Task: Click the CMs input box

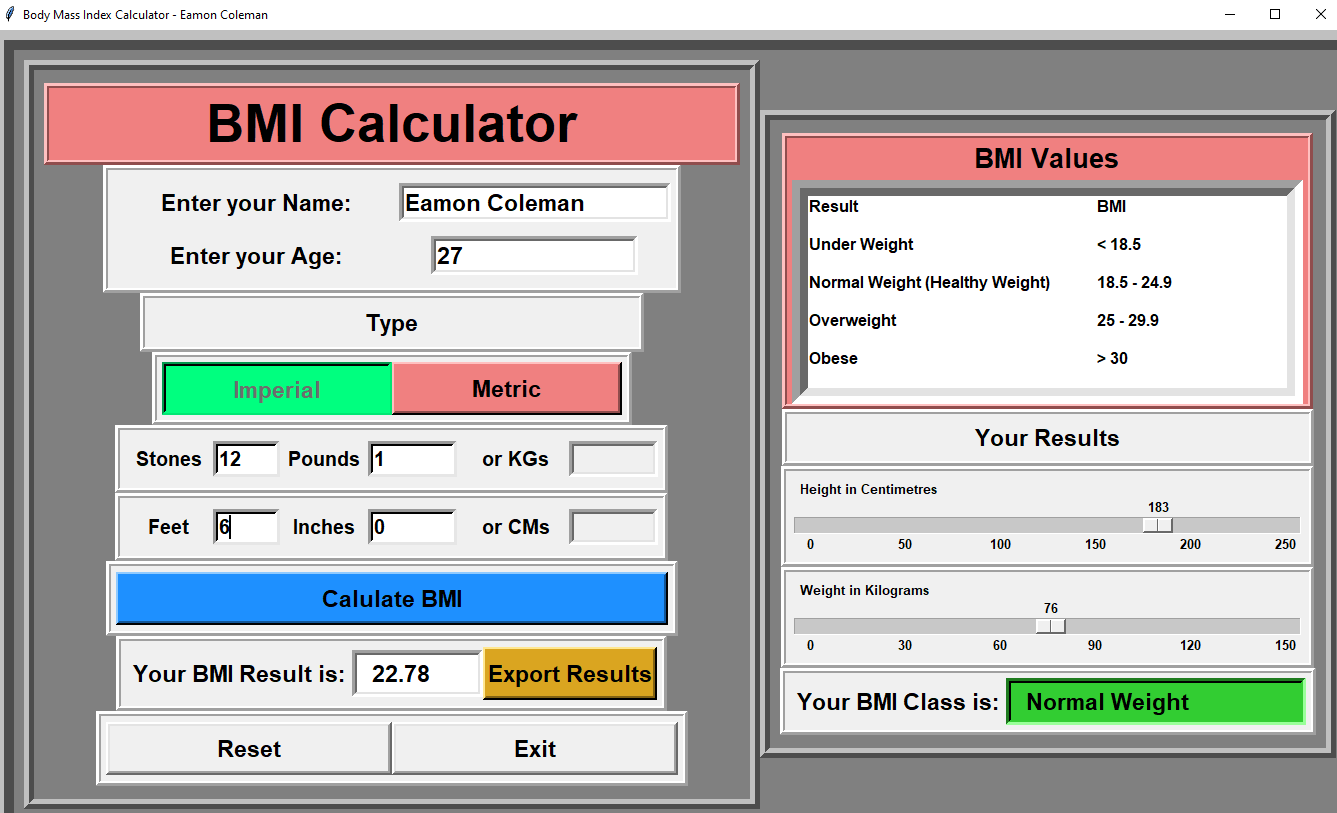Action: (612, 526)
